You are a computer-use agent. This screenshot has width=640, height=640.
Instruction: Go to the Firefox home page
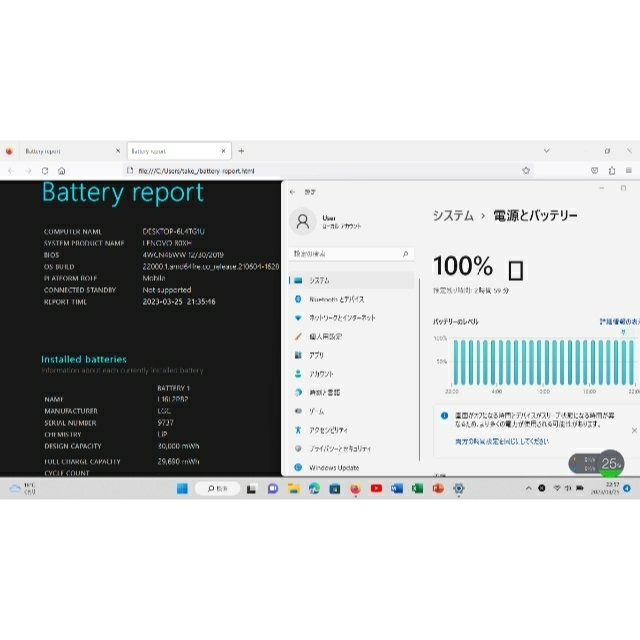pos(62,171)
